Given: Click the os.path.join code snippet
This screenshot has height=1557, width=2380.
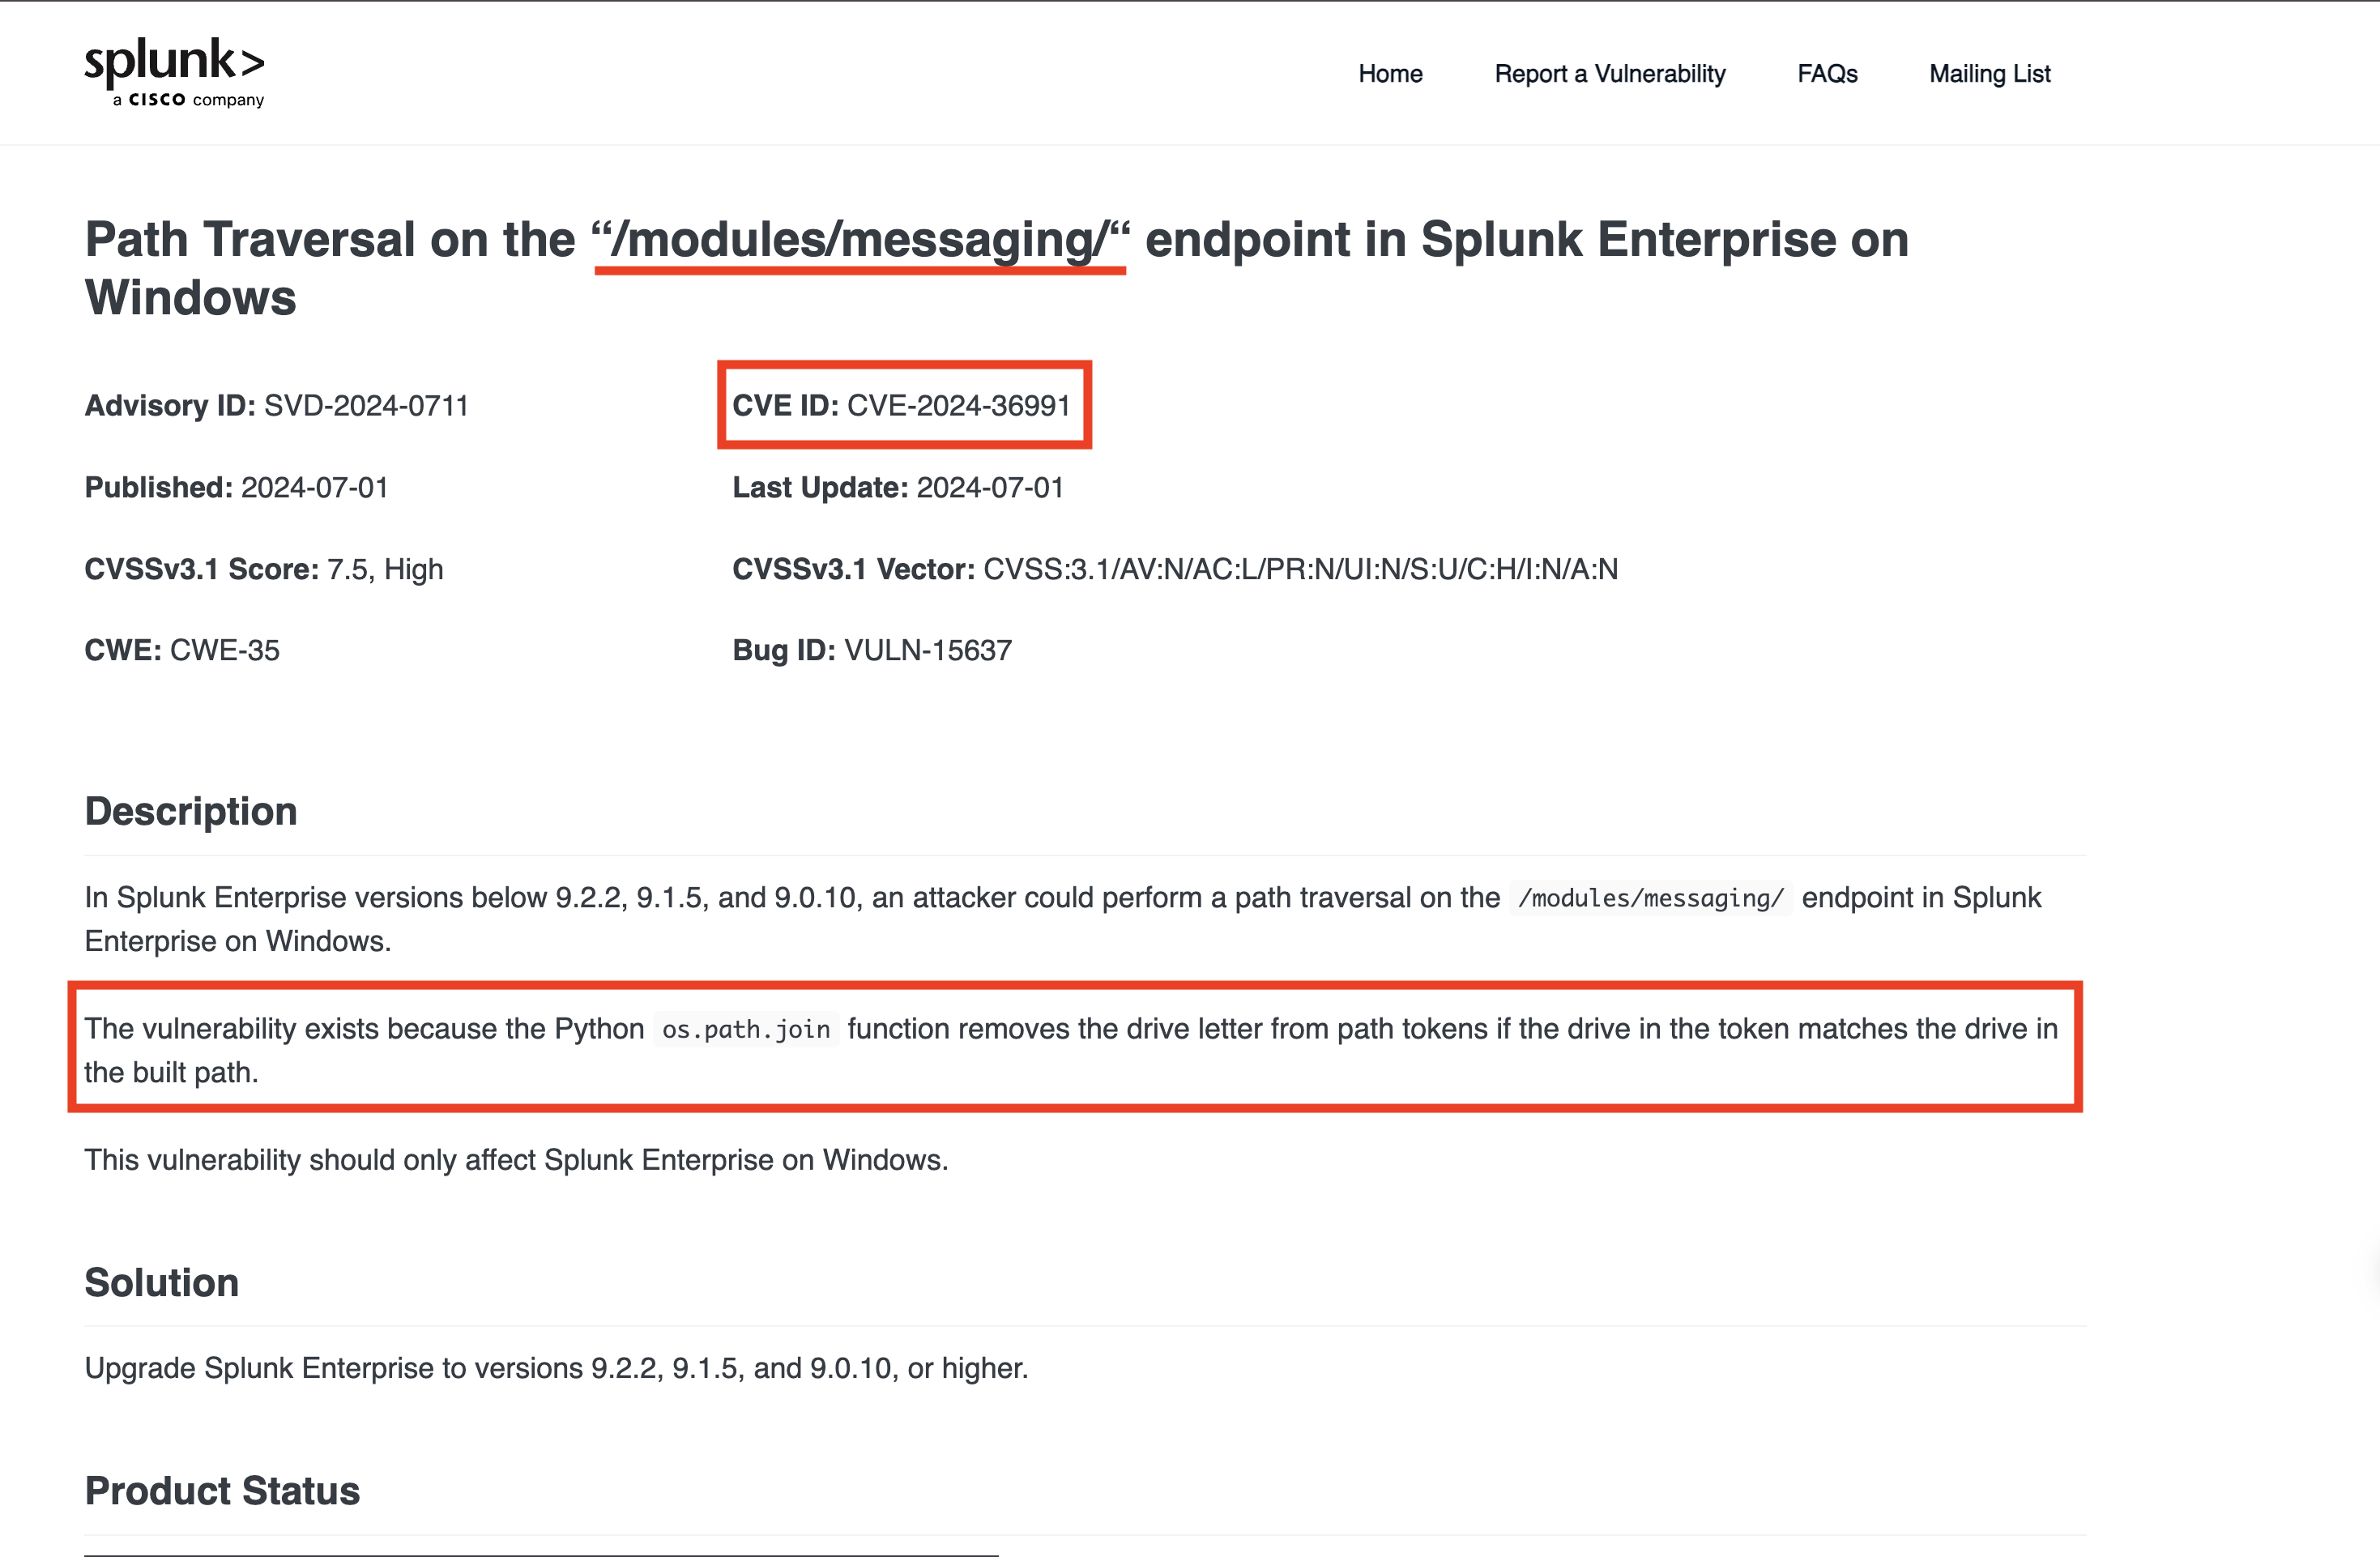Looking at the screenshot, I should pyautogui.click(x=746, y=1029).
